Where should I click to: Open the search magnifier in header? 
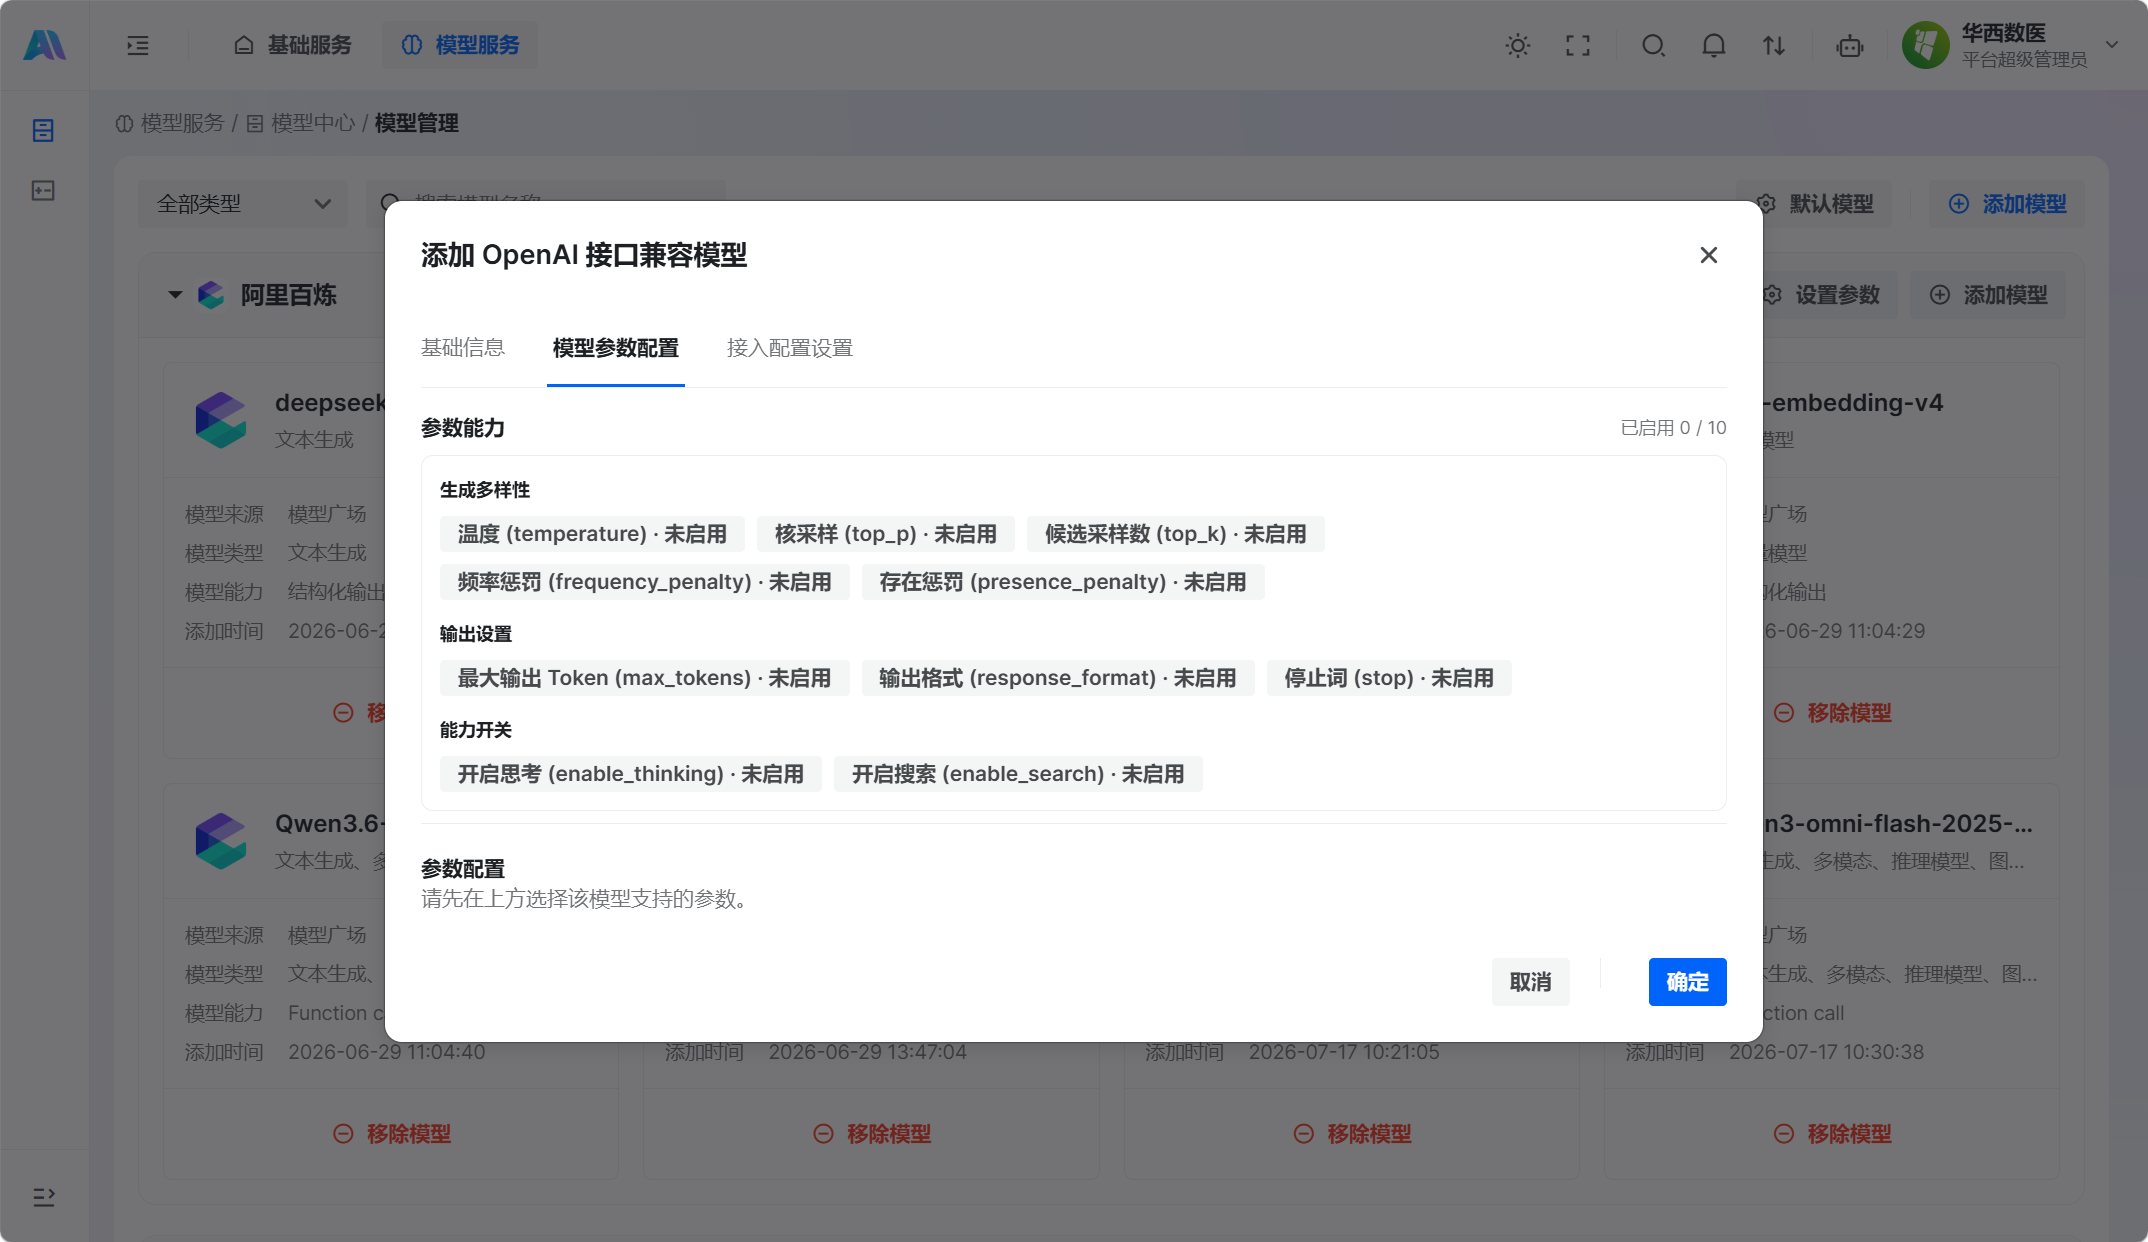(1654, 45)
